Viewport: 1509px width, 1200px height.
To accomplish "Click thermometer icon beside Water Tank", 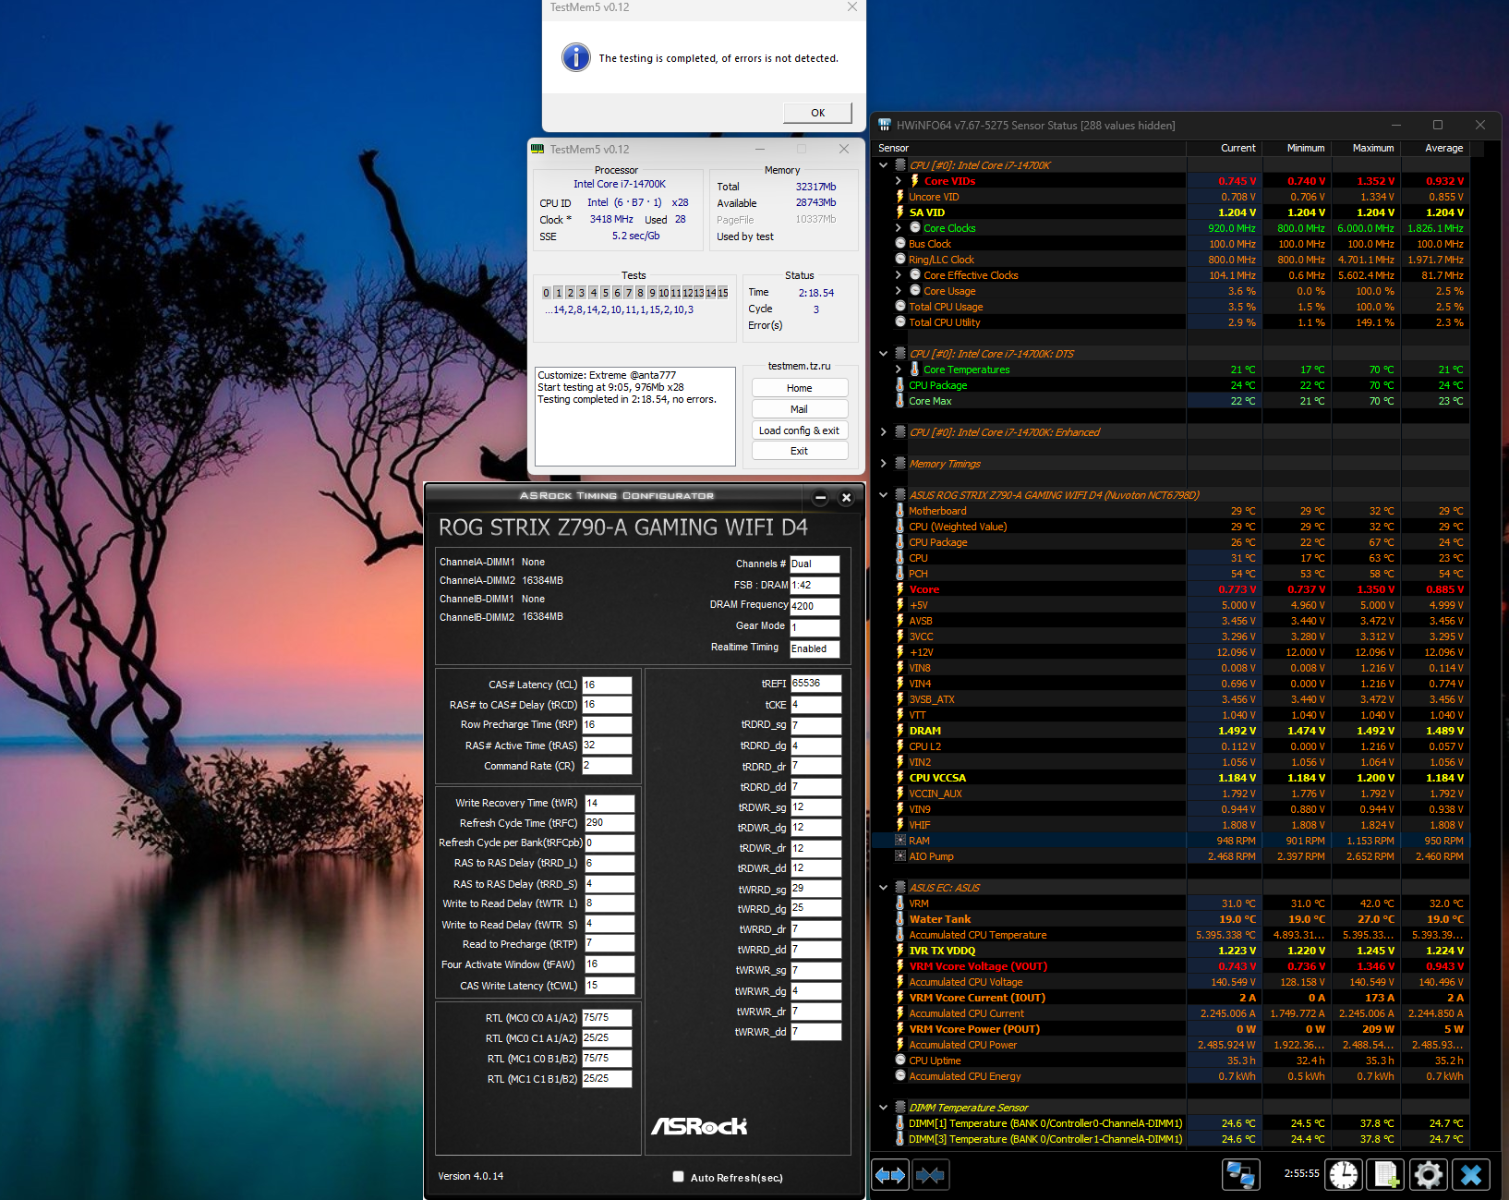I will click(900, 919).
